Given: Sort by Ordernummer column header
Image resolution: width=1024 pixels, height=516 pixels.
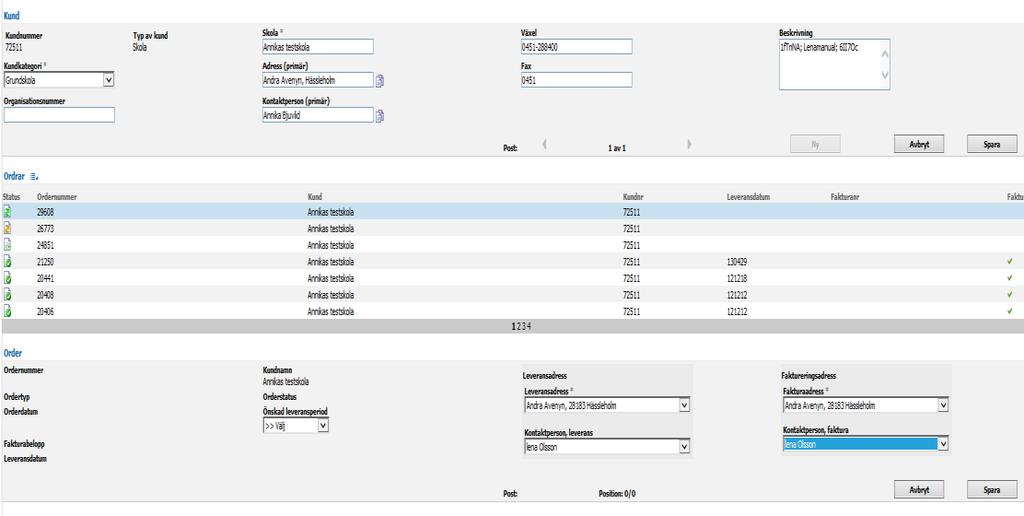Looking at the screenshot, I should pyautogui.click(x=57, y=197).
